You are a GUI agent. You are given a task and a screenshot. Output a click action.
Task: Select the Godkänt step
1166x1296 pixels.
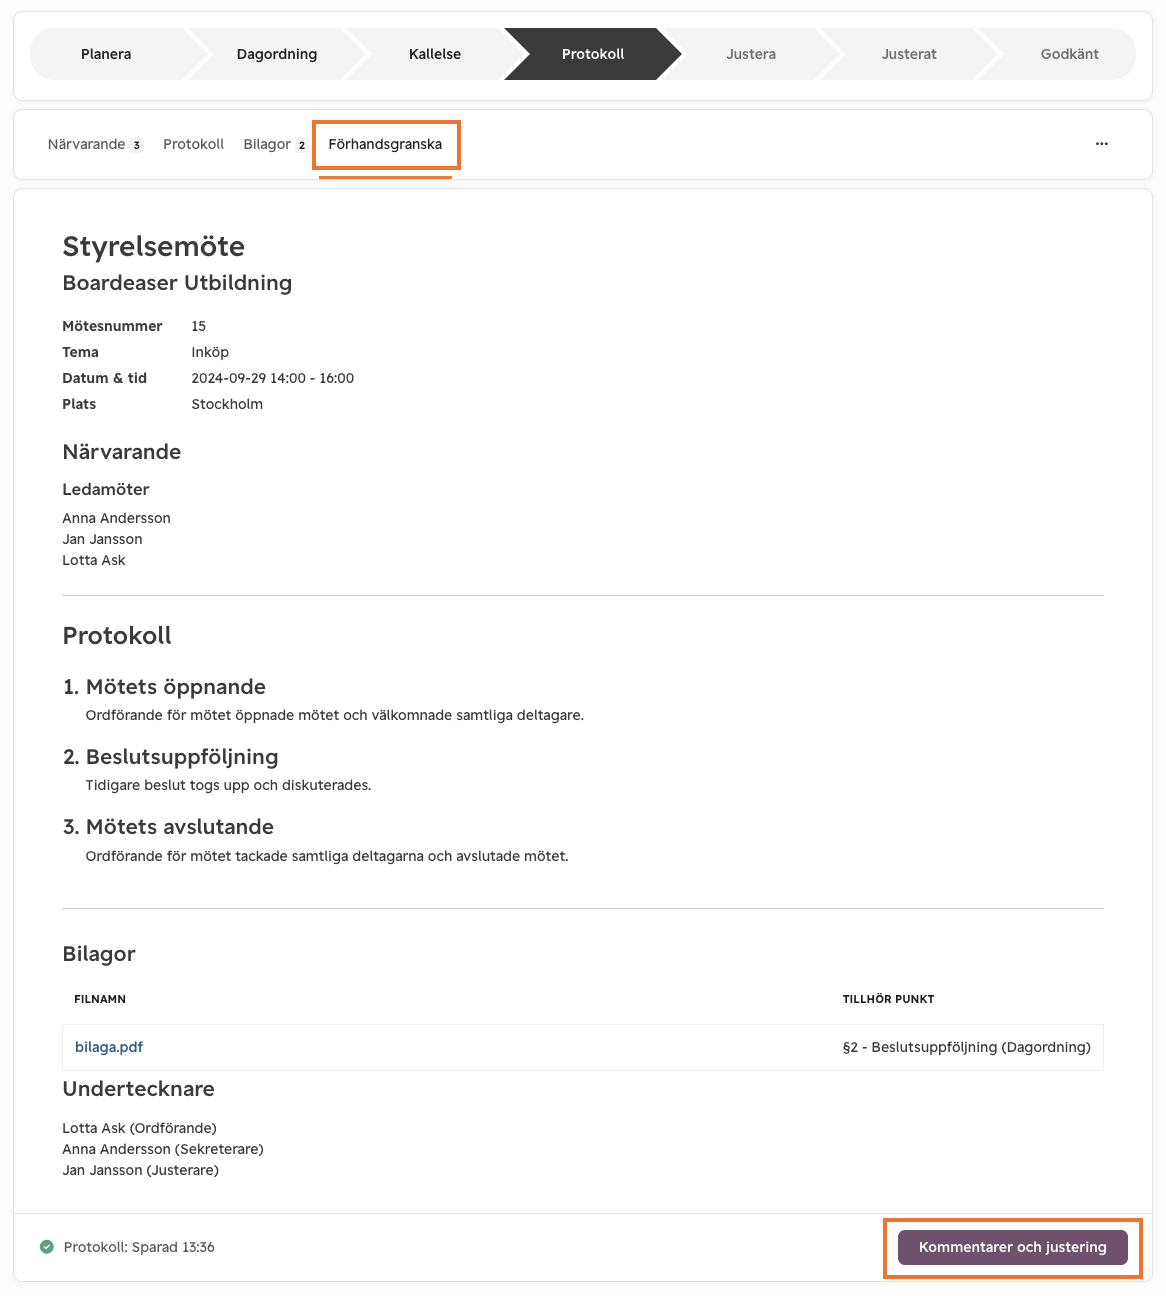pyautogui.click(x=1069, y=54)
